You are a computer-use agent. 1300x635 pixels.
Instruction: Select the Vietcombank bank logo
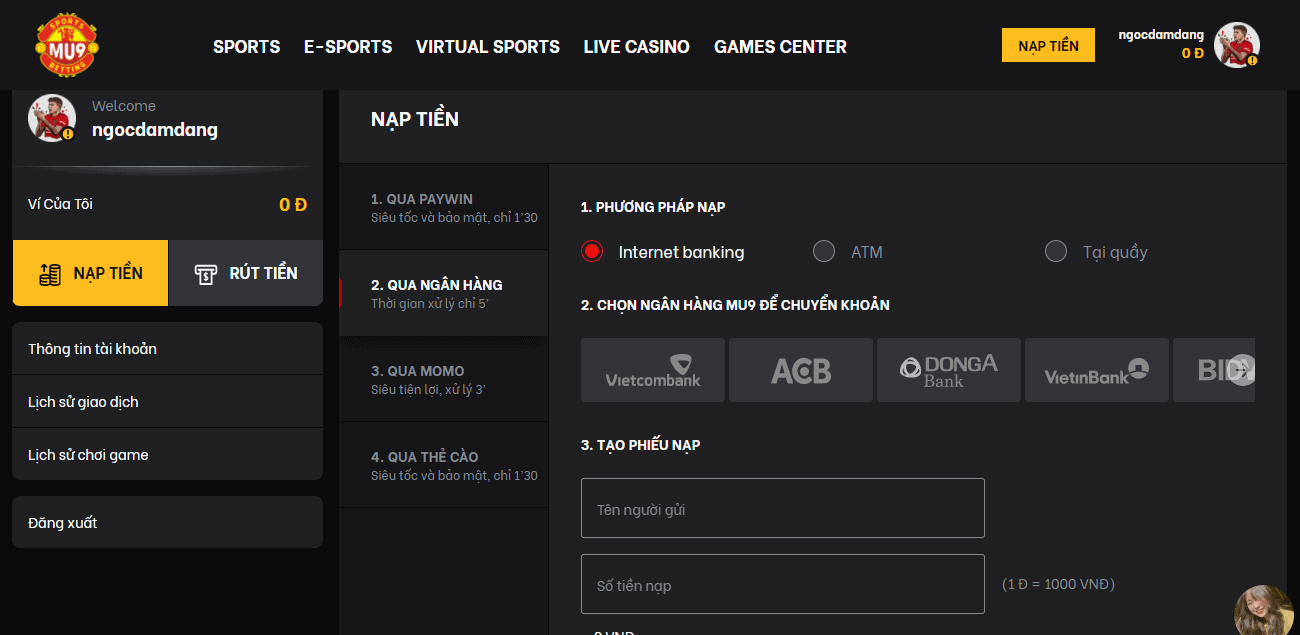point(653,370)
